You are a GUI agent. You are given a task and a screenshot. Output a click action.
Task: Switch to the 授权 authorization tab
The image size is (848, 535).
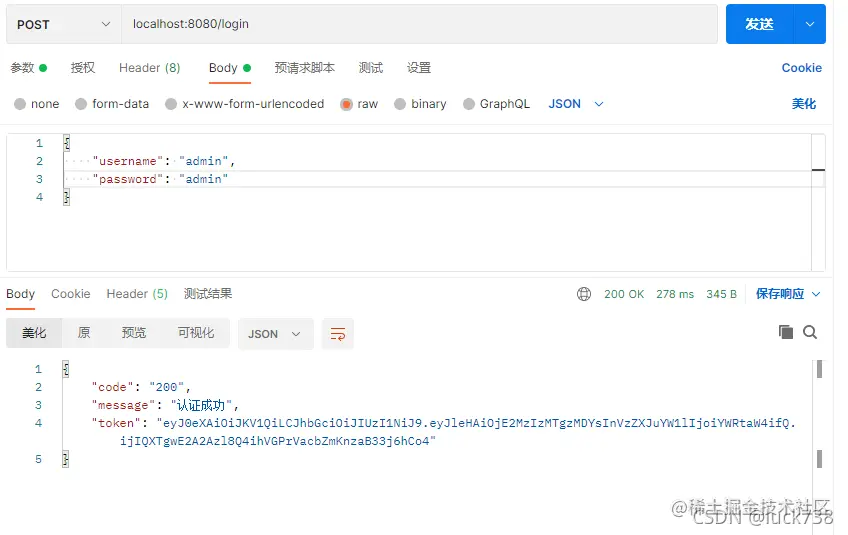83,68
